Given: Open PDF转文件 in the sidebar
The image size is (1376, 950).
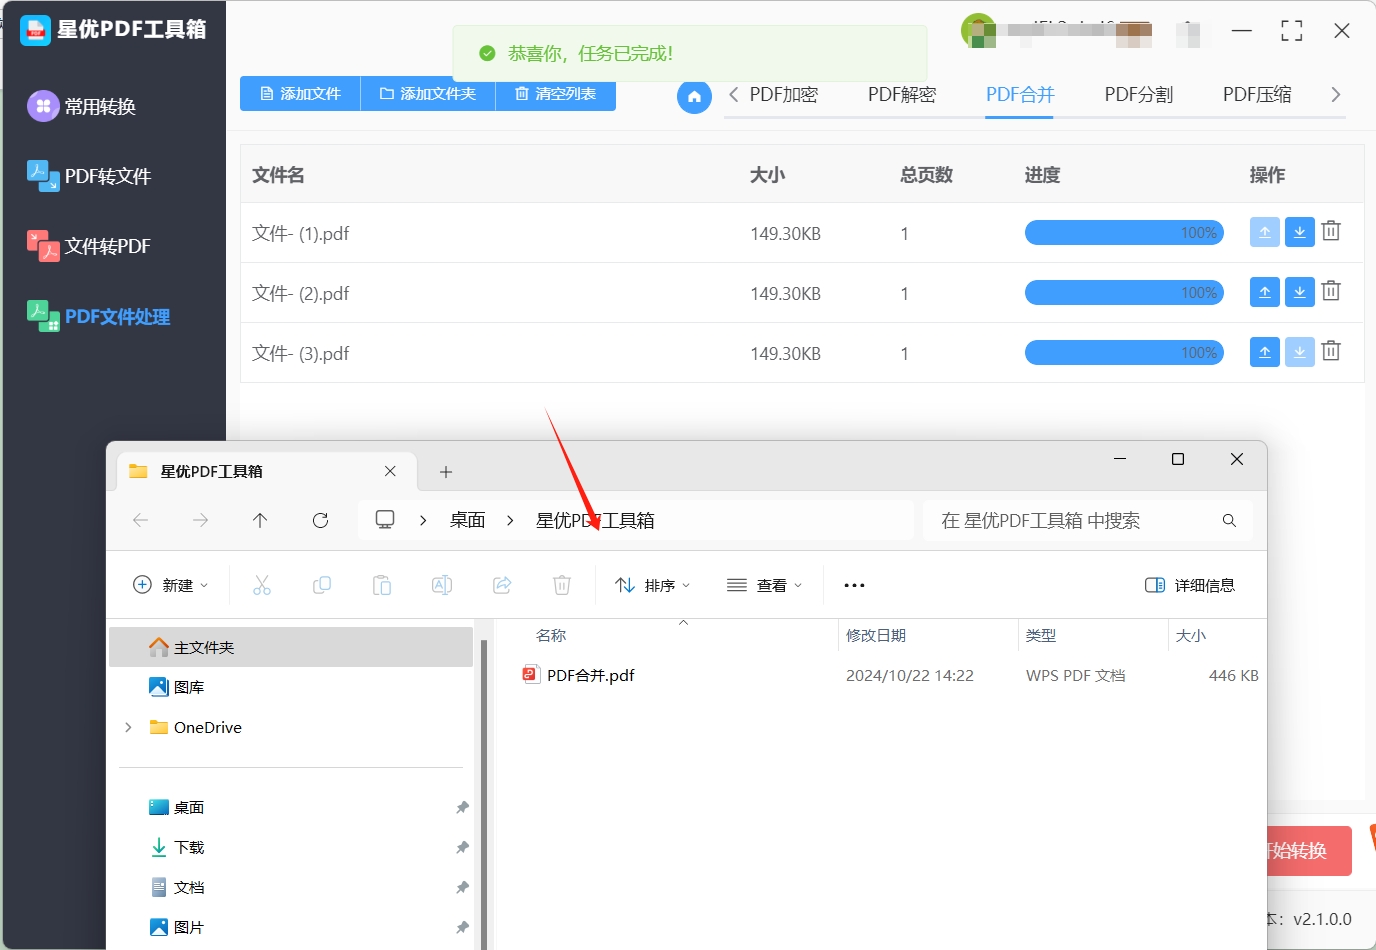Looking at the screenshot, I should click(x=89, y=176).
